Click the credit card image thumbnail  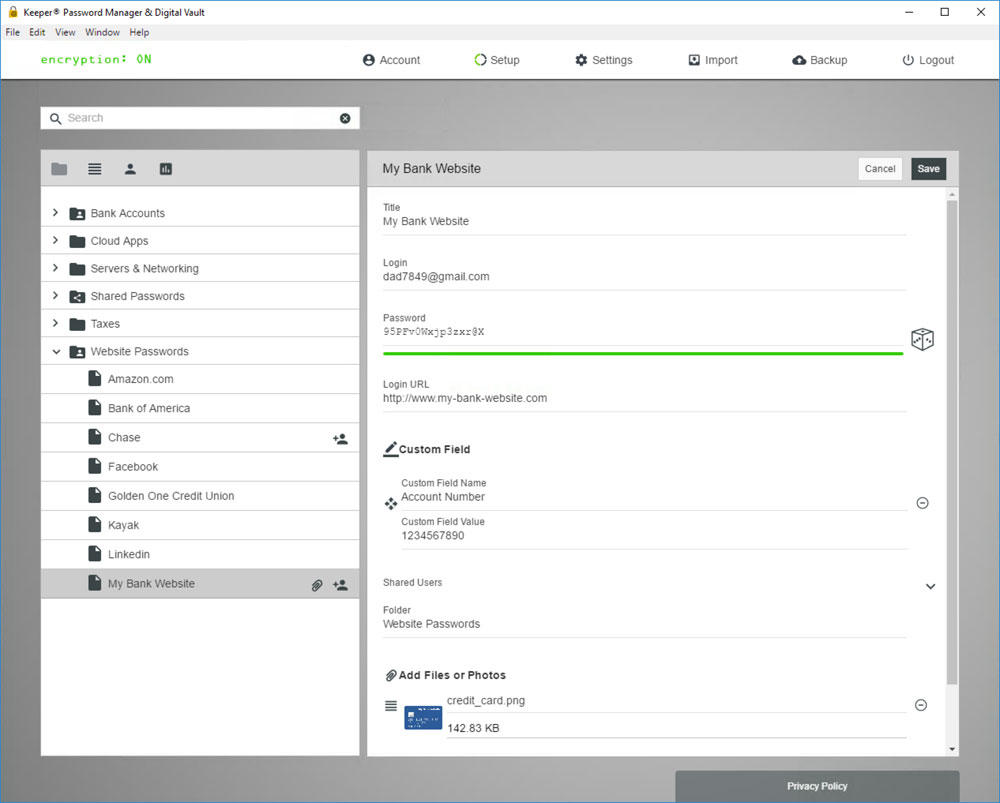pyautogui.click(x=423, y=718)
